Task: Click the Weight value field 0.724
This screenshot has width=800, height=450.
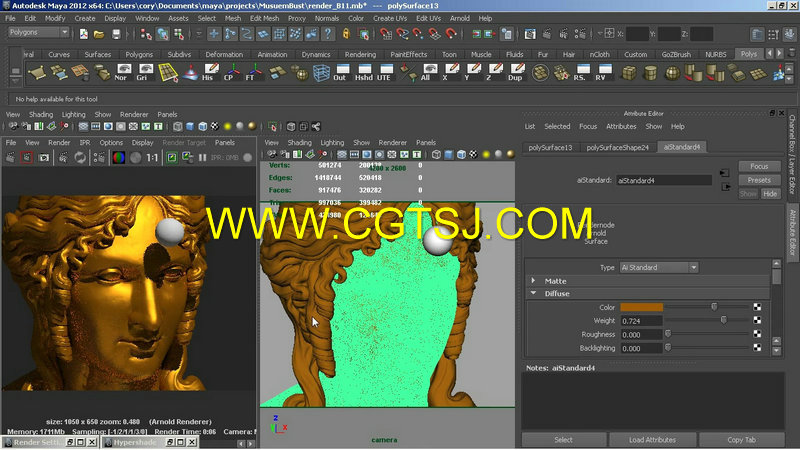Action: (641, 321)
